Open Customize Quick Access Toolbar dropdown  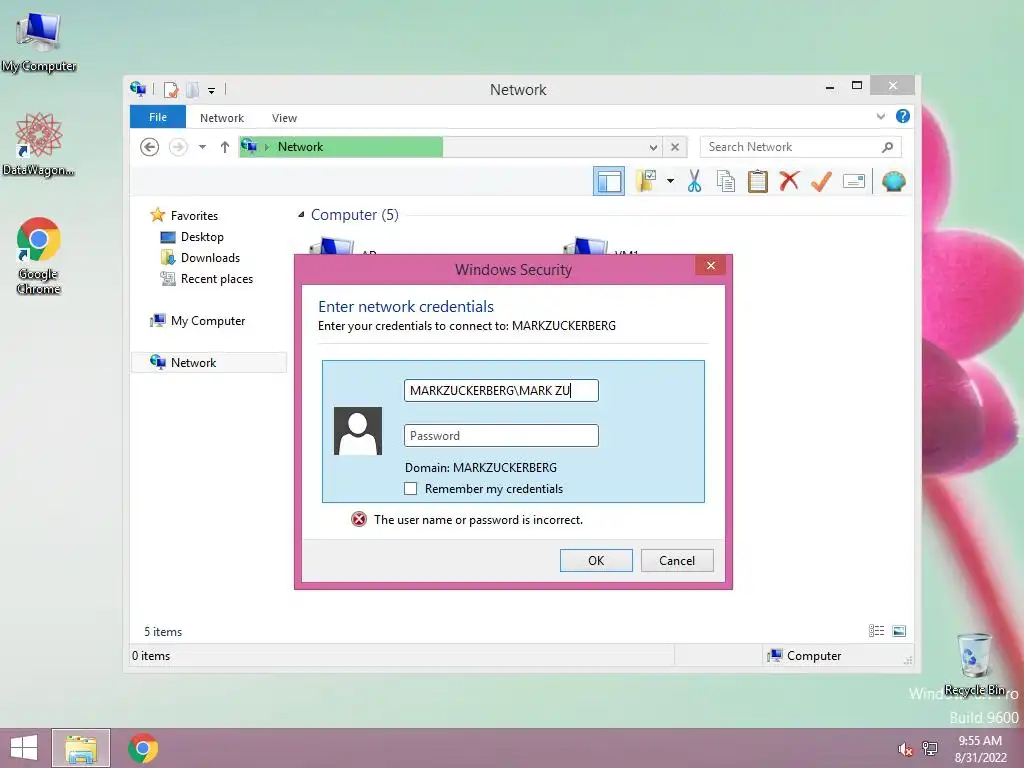coord(212,90)
